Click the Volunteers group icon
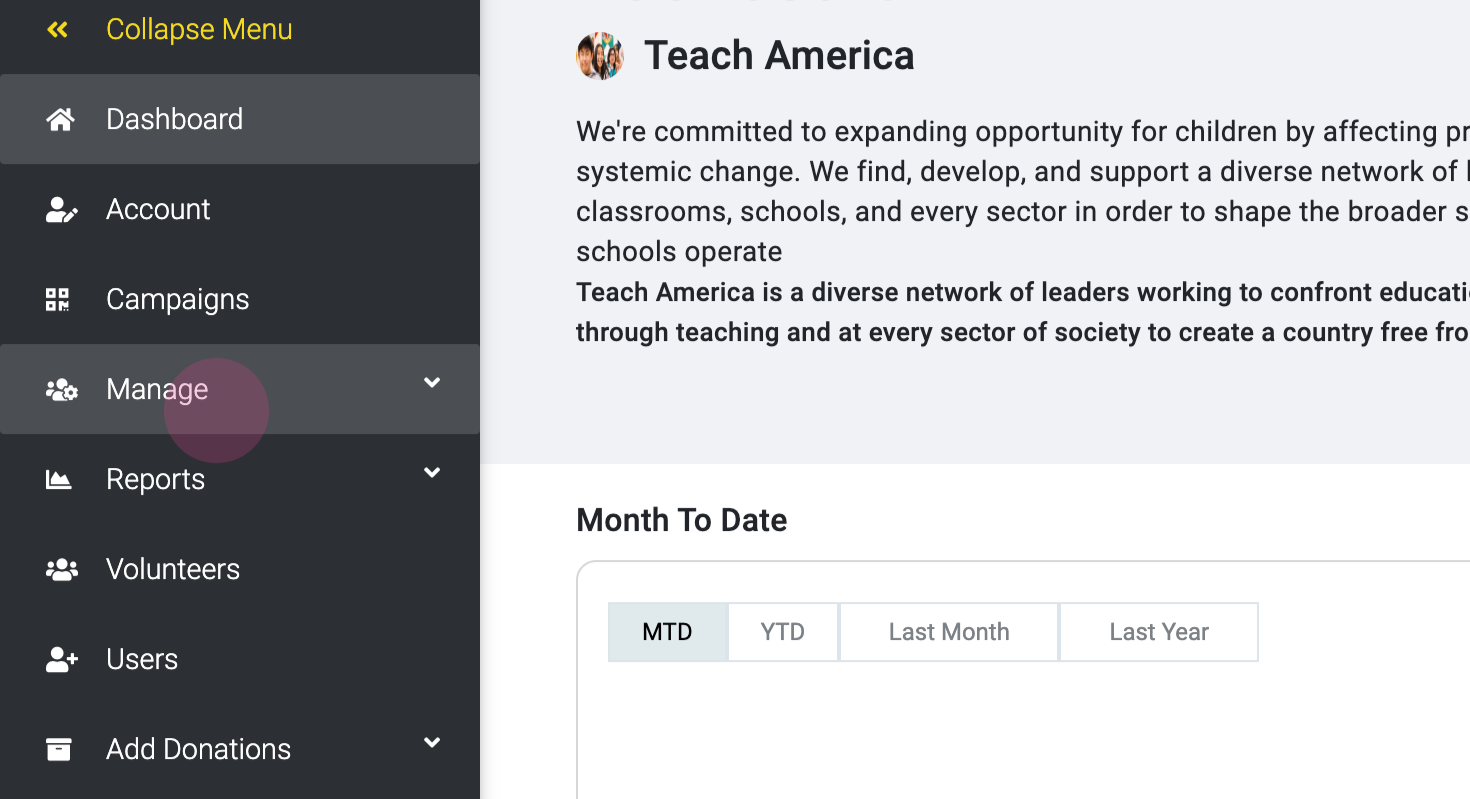1470x799 pixels. (x=61, y=570)
